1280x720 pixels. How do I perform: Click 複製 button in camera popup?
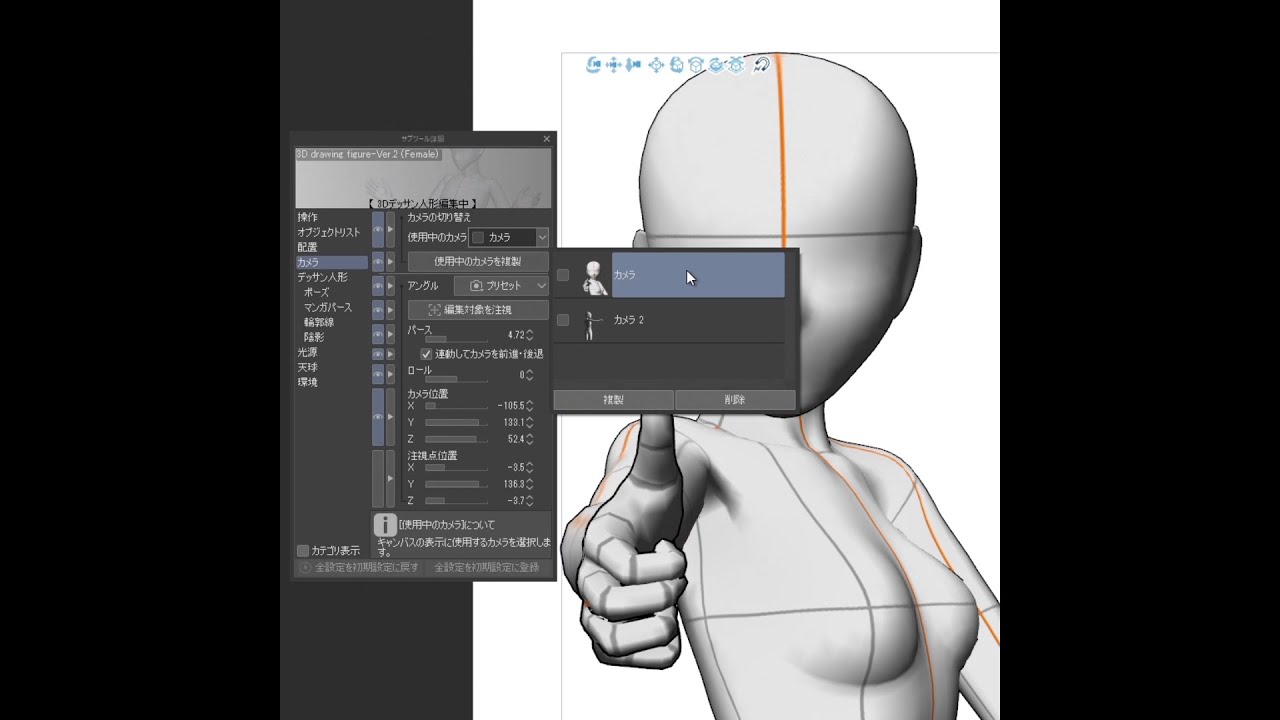613,399
